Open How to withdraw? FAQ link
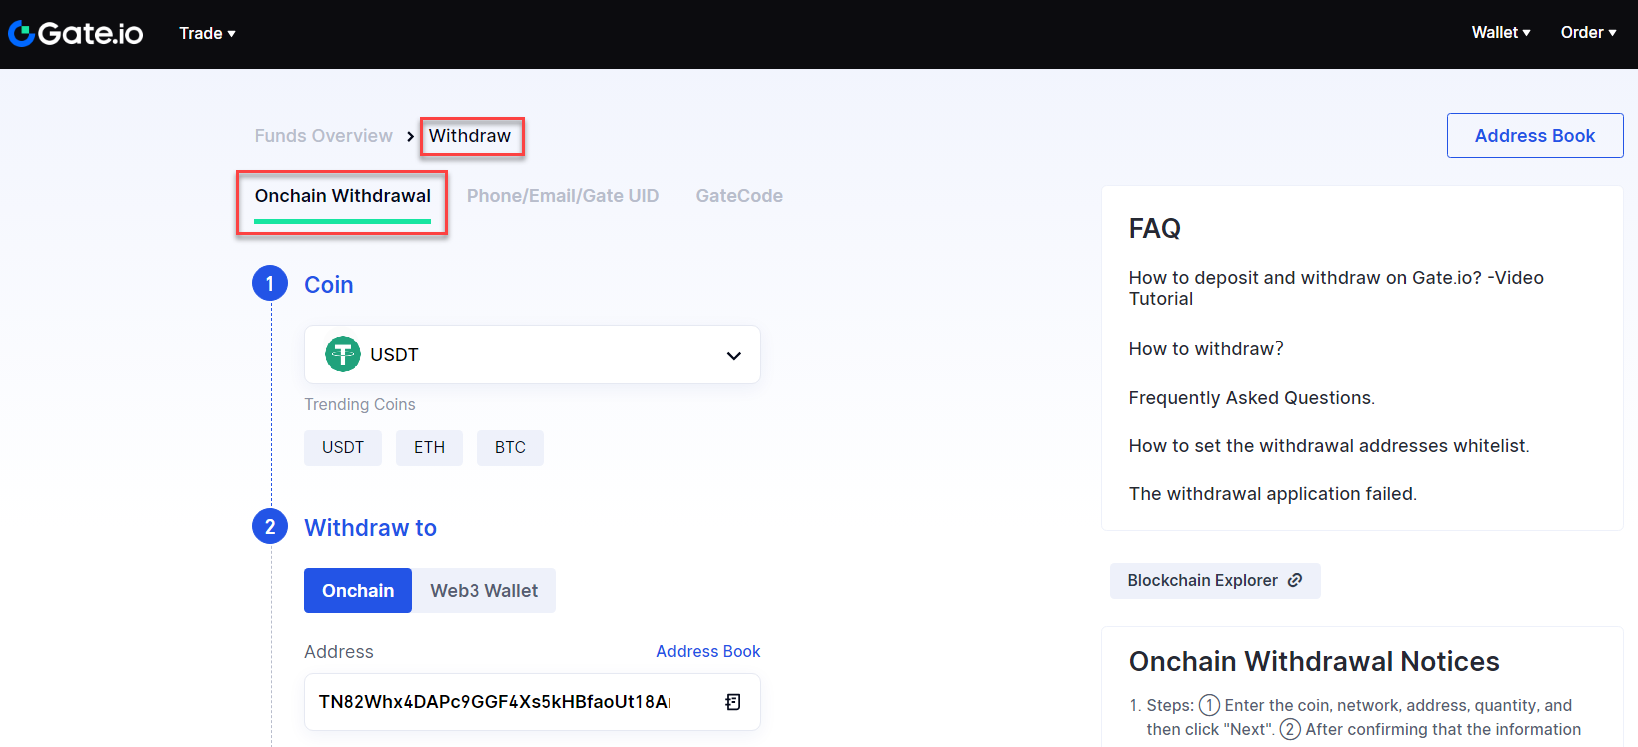 click(x=1206, y=349)
